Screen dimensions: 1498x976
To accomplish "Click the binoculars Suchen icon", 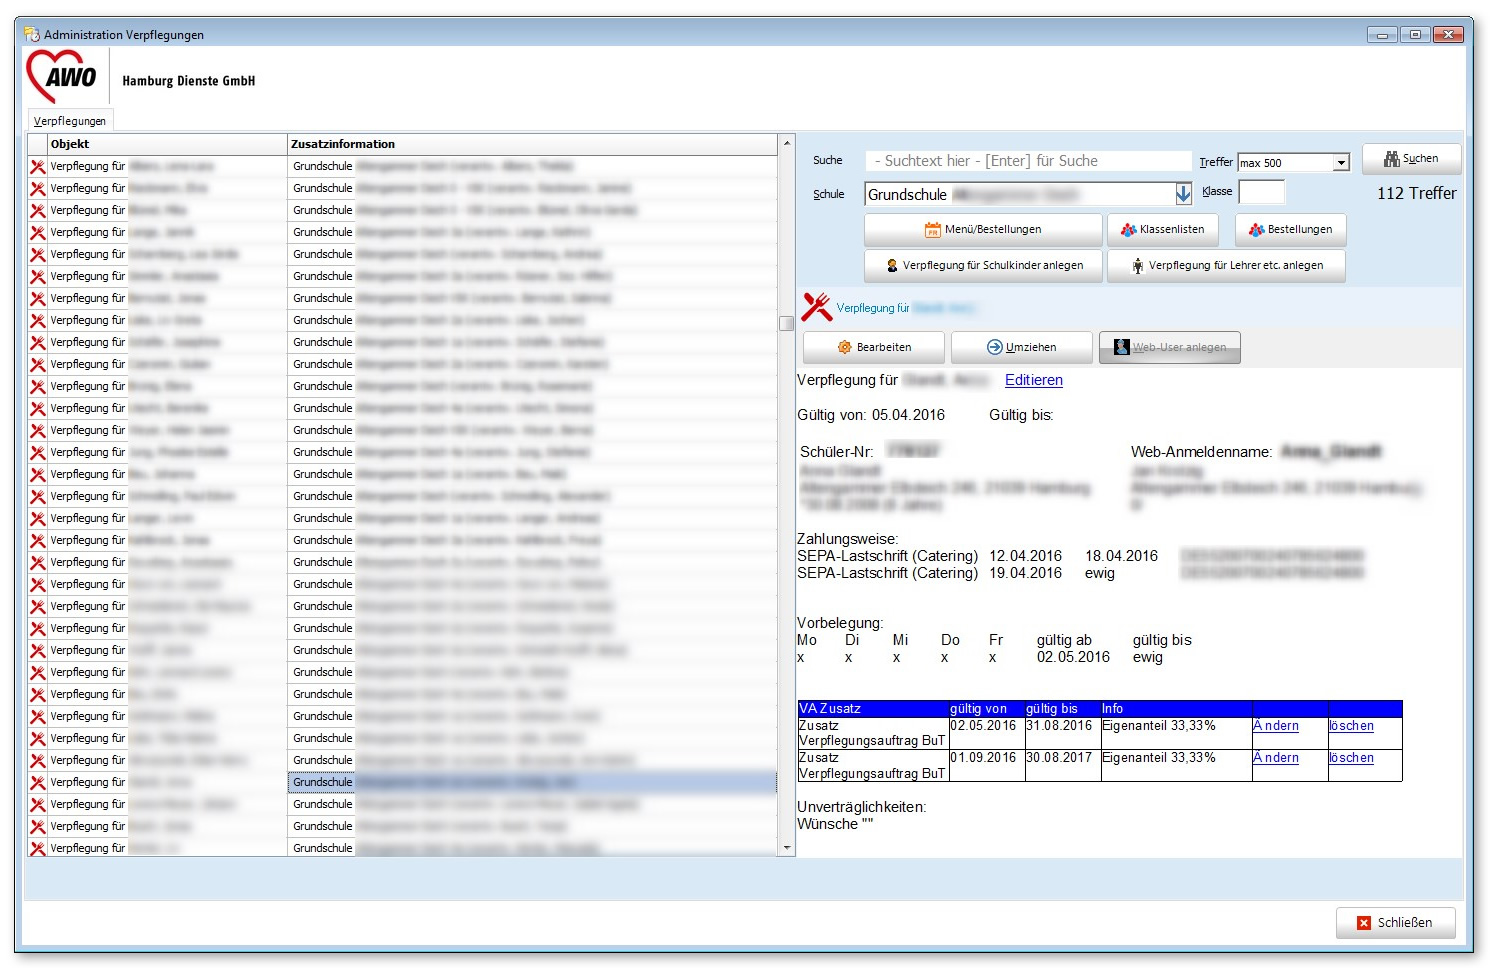I will 1391,159.
